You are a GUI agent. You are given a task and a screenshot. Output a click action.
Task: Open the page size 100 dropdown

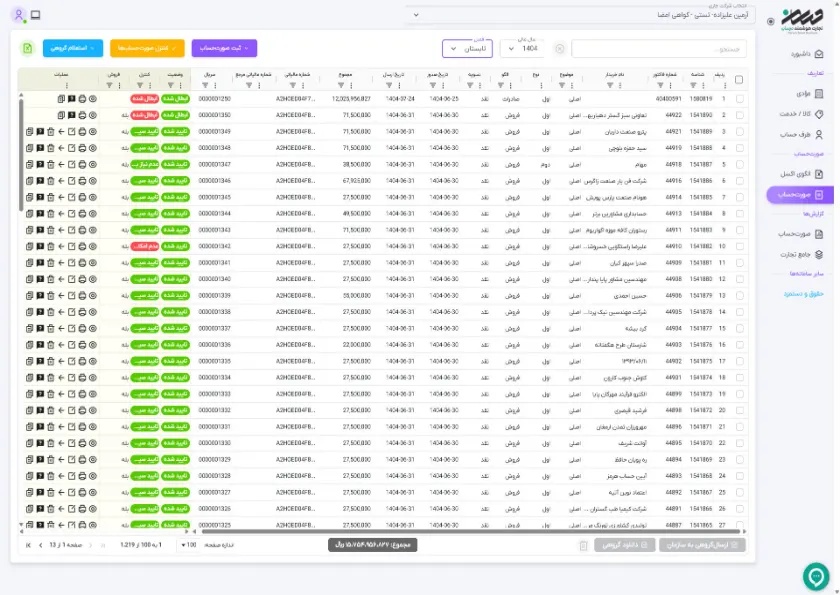point(189,545)
